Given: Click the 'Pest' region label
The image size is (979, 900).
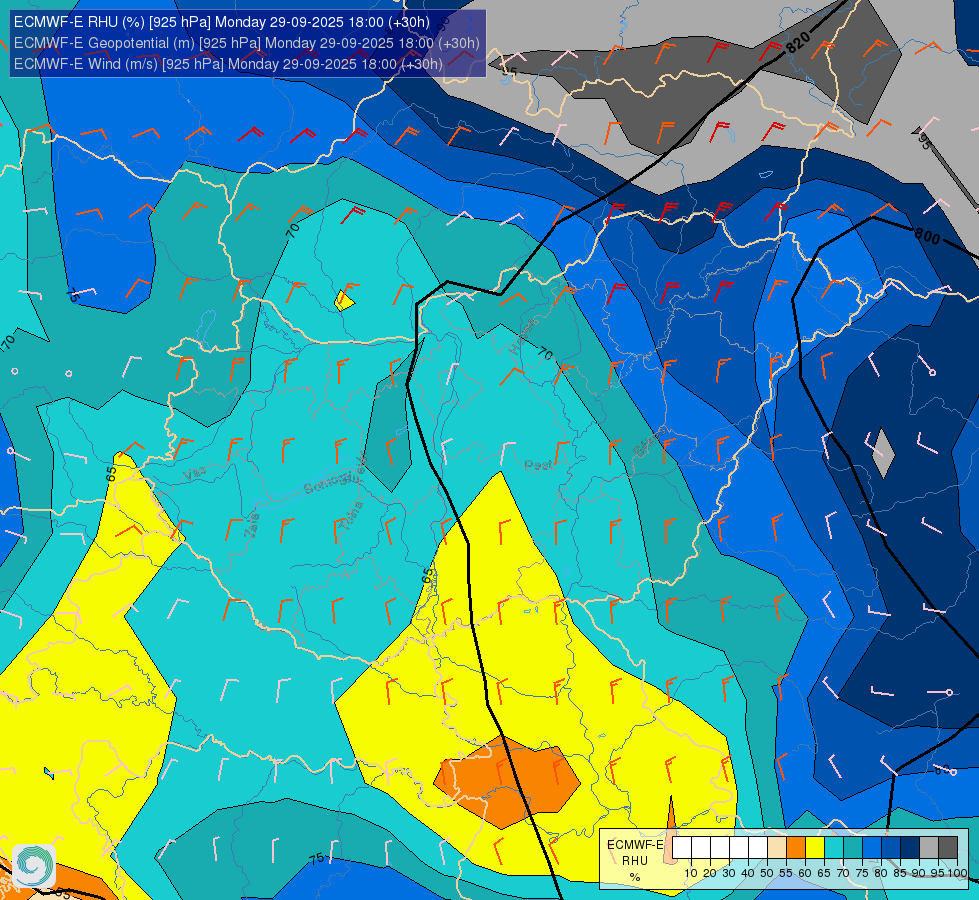Looking at the screenshot, I should pos(538,465).
